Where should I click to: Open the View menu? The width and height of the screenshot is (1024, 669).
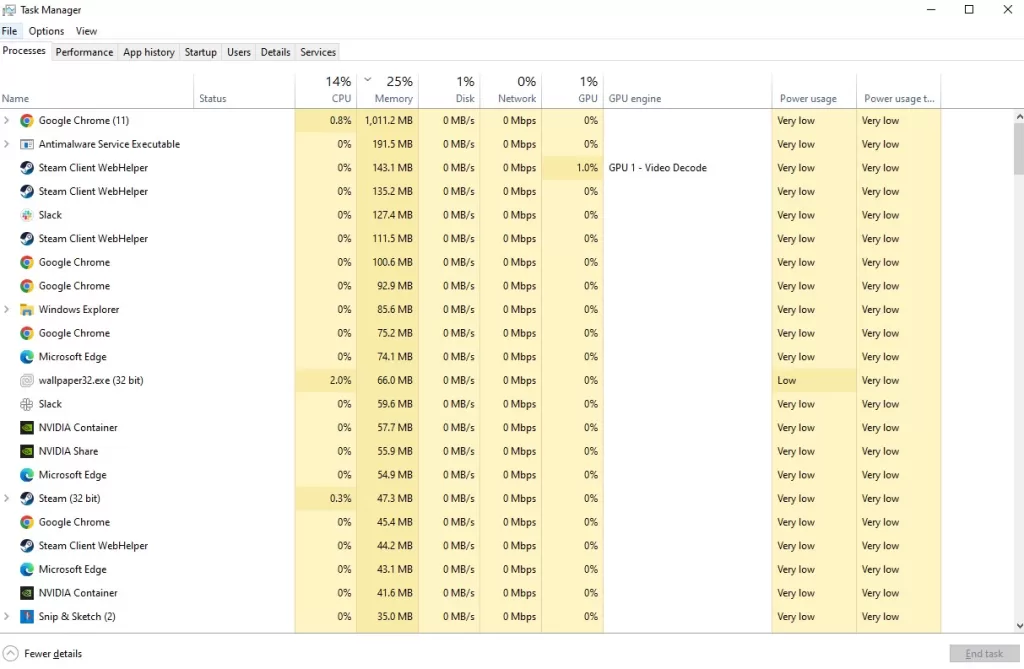click(x=86, y=31)
